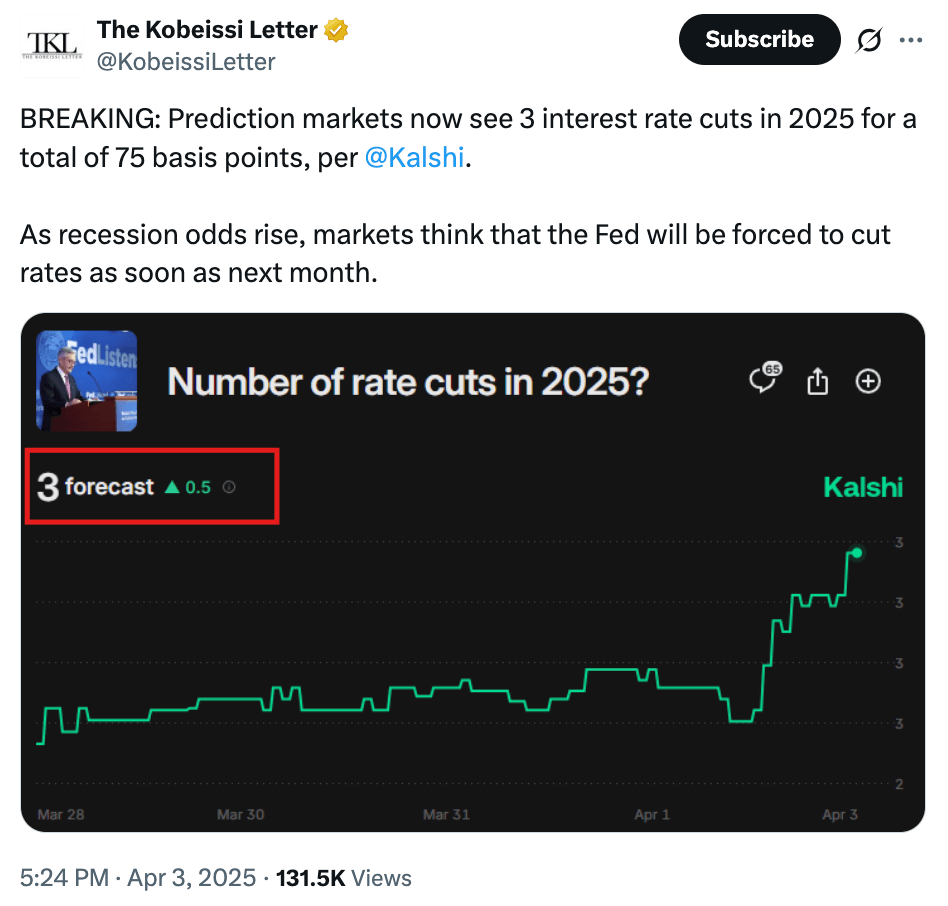Click the 5:24 PM Apr 3, 2025 timestamp
The image size is (948, 906).
(x=136, y=878)
